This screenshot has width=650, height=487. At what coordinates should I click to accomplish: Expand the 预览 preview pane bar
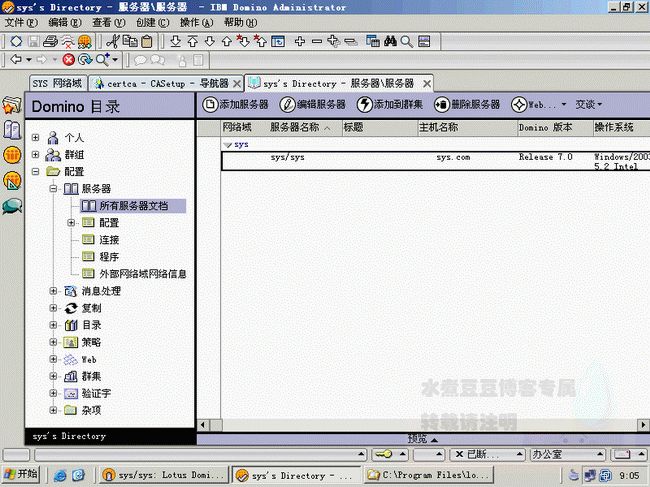(423, 439)
